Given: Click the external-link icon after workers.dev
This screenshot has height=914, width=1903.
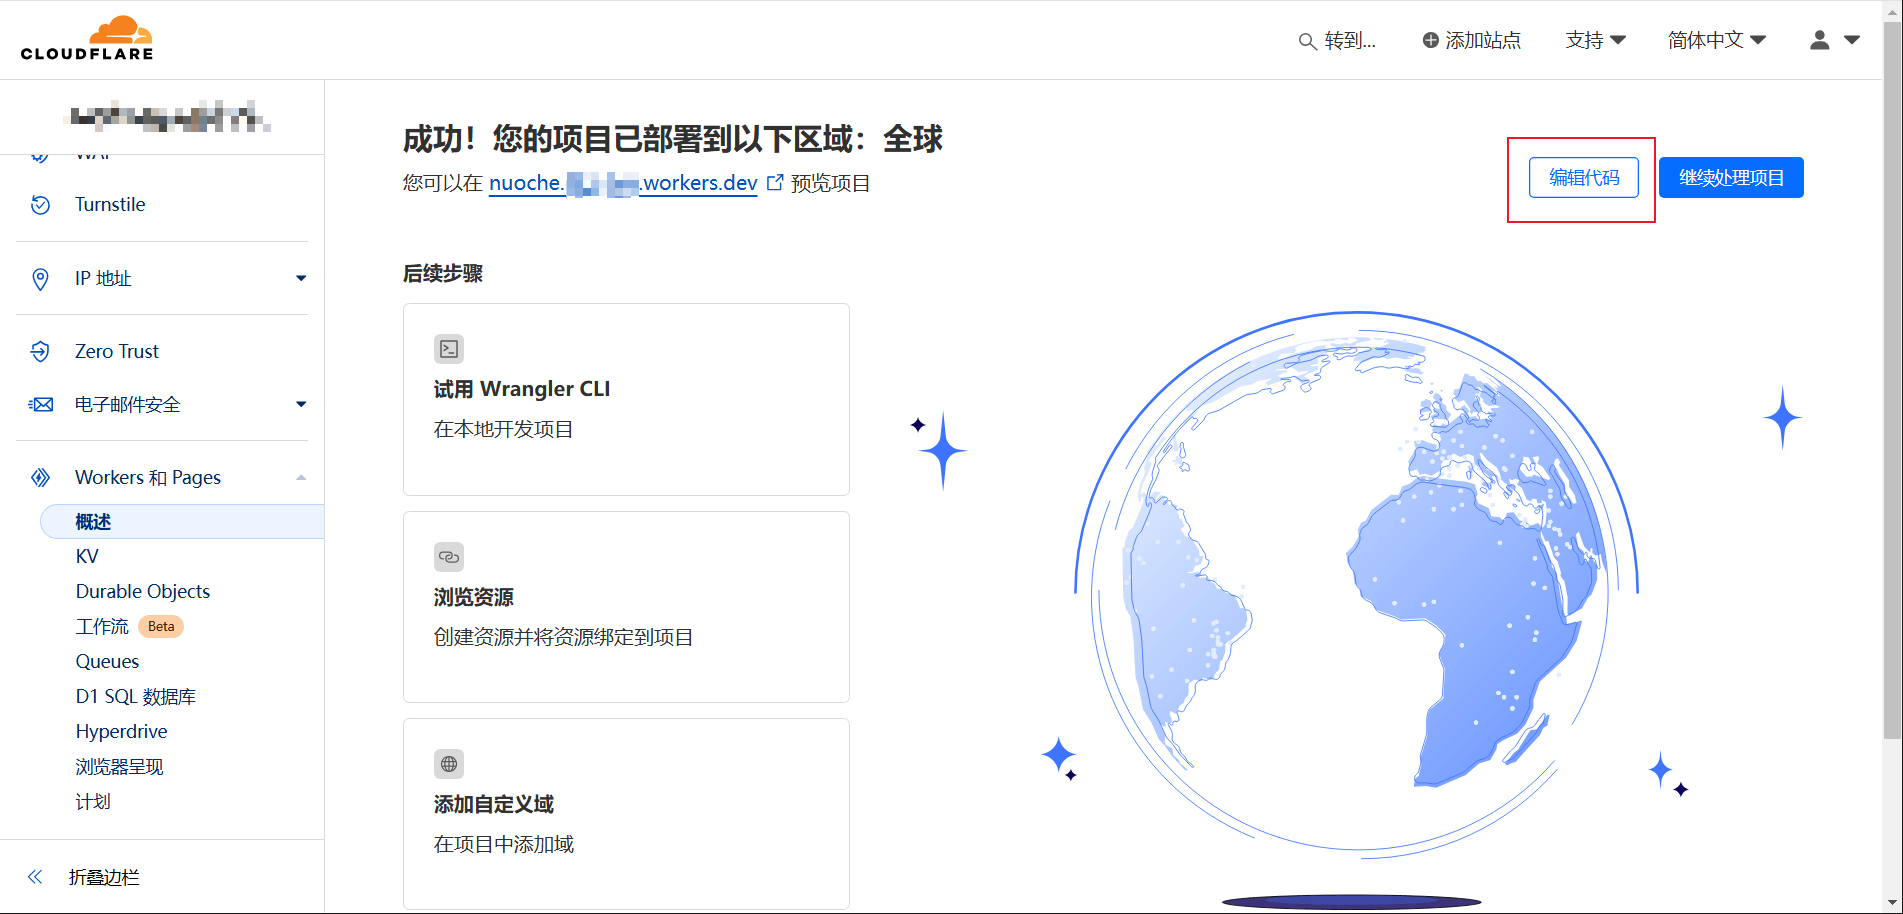Looking at the screenshot, I should 775,183.
